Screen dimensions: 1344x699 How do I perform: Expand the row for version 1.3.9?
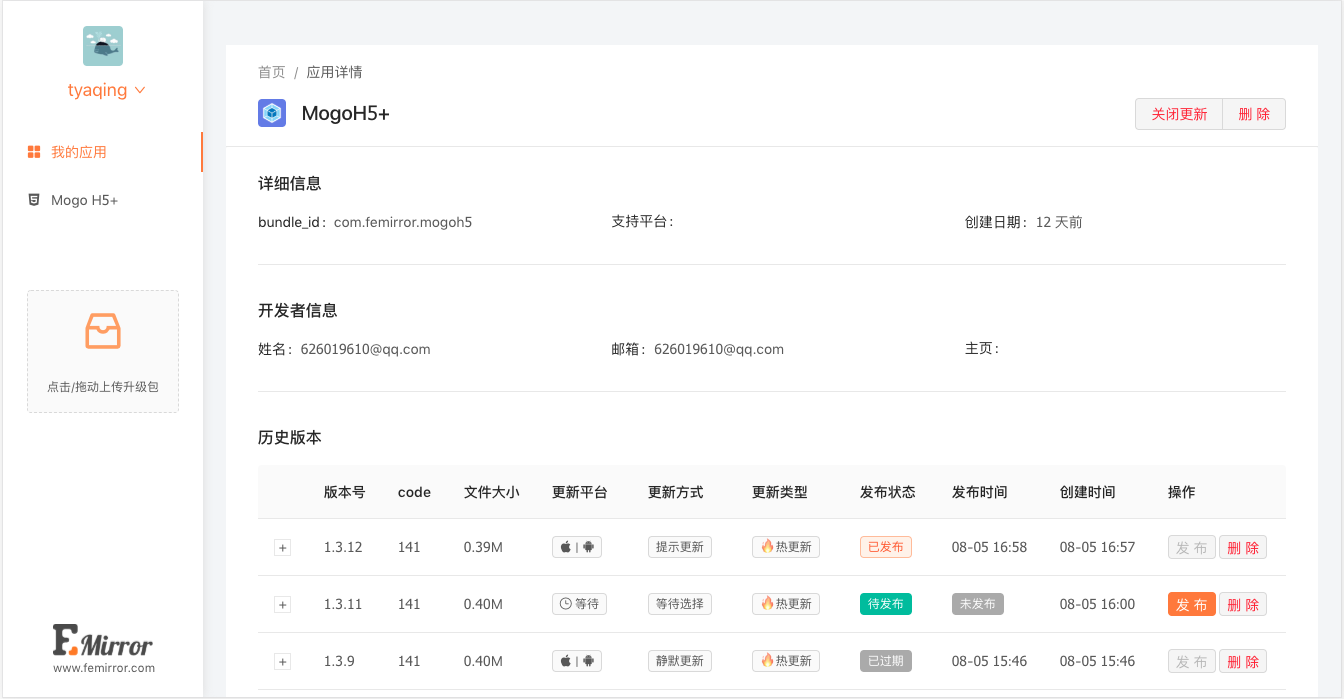282,662
